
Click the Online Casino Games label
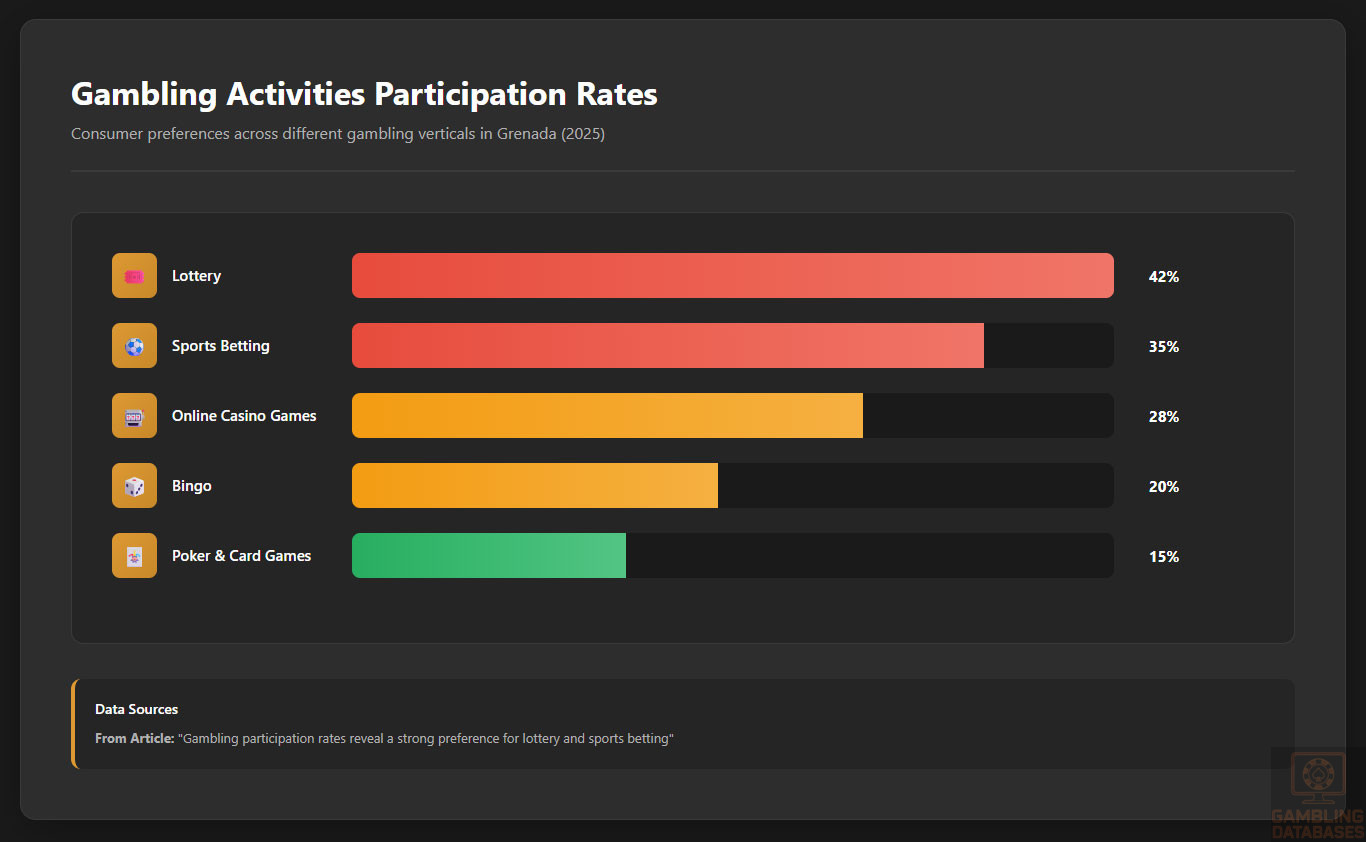(x=244, y=416)
